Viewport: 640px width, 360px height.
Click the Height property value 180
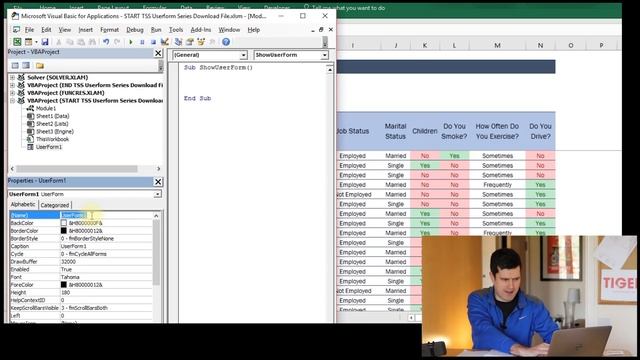click(x=65, y=292)
